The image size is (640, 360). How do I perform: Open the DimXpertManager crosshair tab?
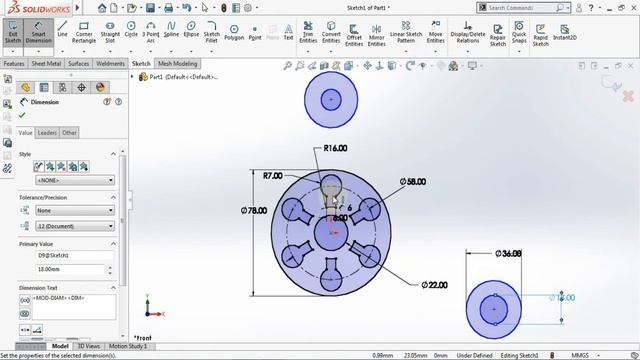click(x=81, y=87)
